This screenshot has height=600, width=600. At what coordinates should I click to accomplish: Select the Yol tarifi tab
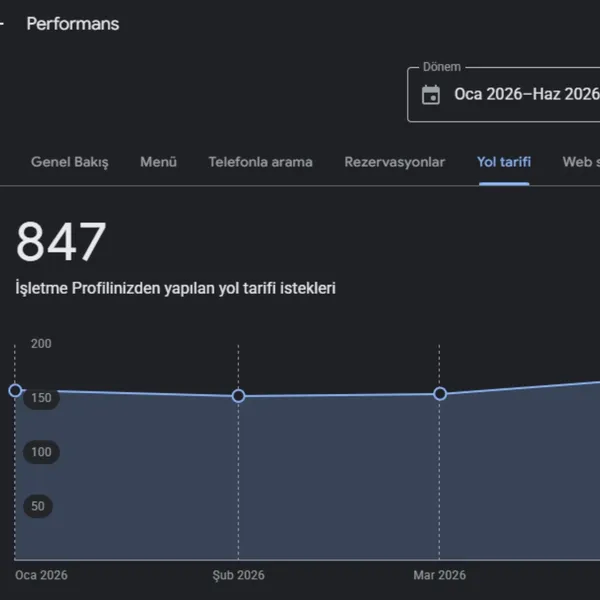tap(504, 162)
